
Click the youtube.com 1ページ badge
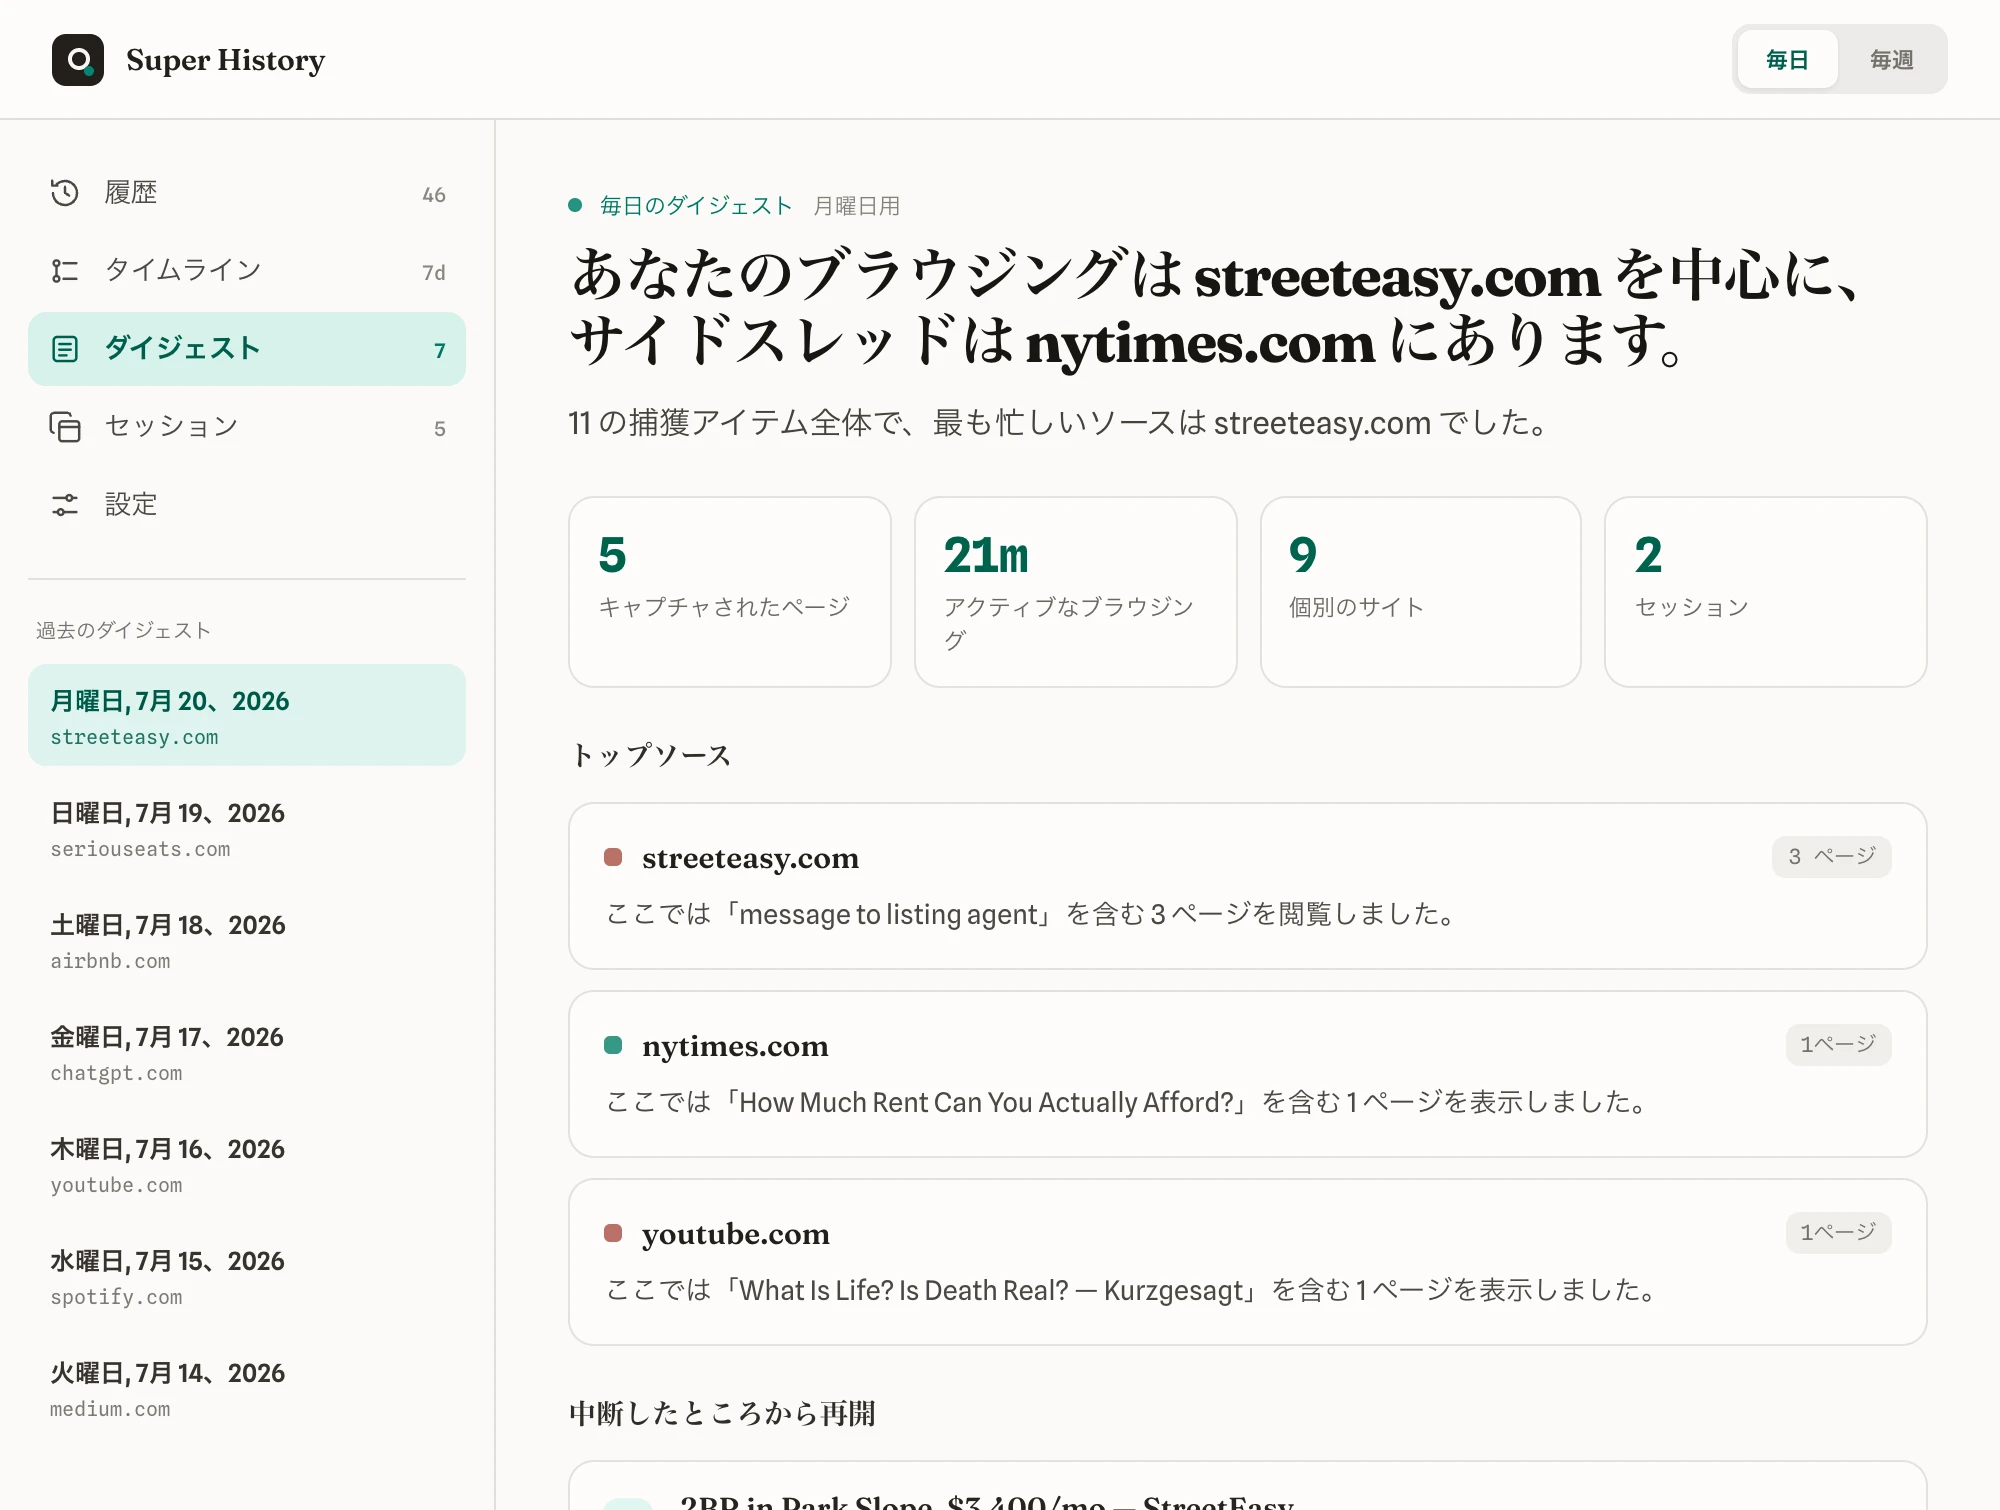(1838, 1233)
